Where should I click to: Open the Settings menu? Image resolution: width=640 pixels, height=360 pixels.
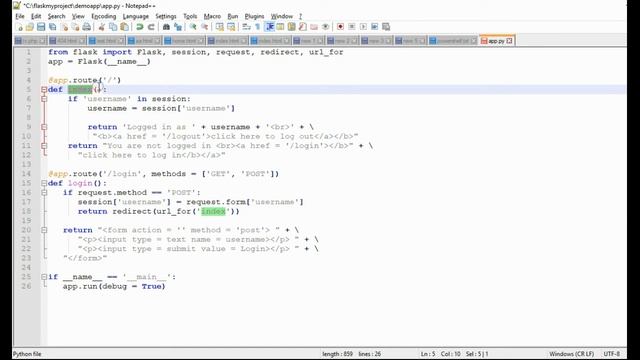point(166,16)
